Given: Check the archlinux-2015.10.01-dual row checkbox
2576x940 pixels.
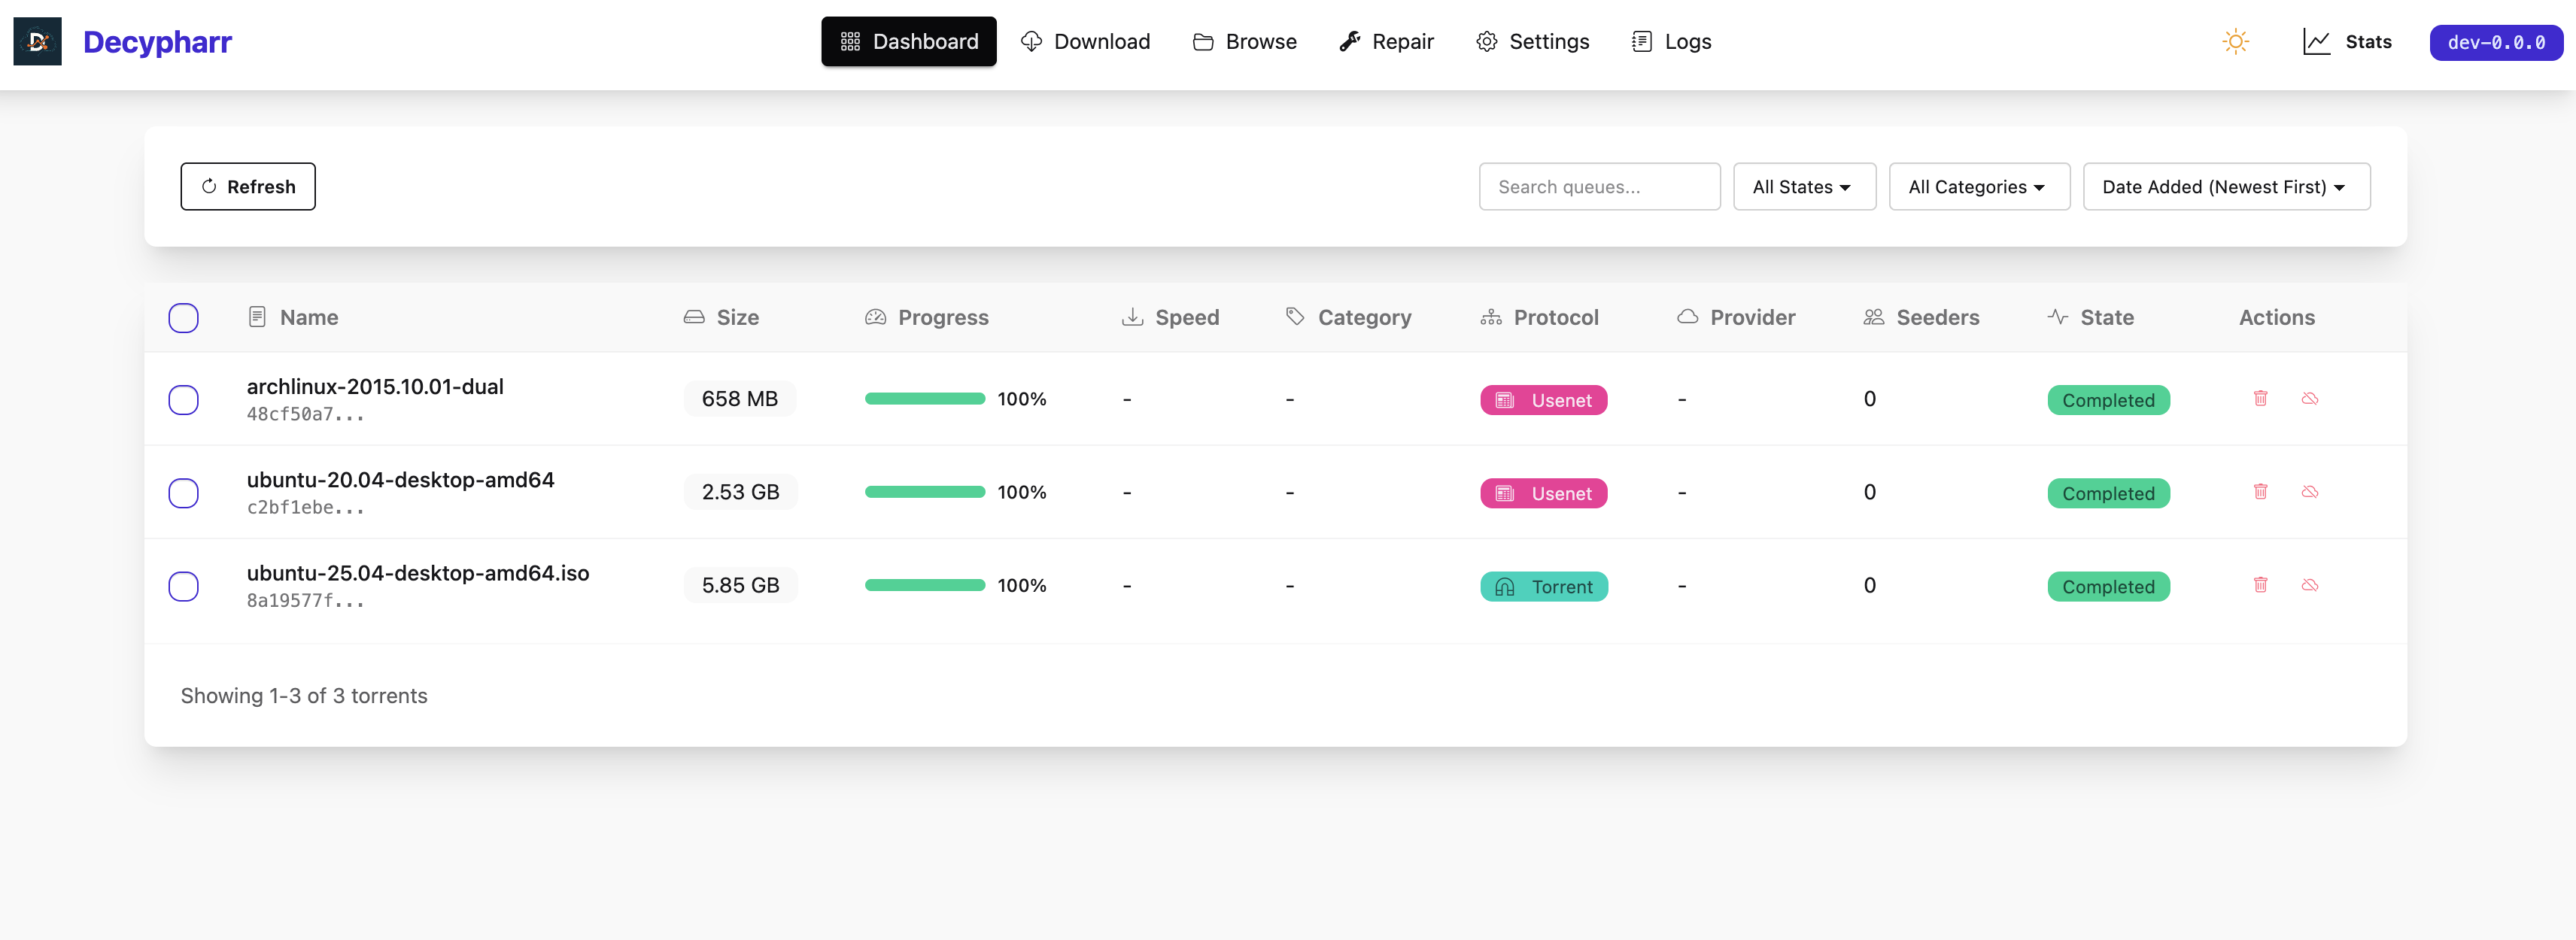Looking at the screenshot, I should pos(183,400).
